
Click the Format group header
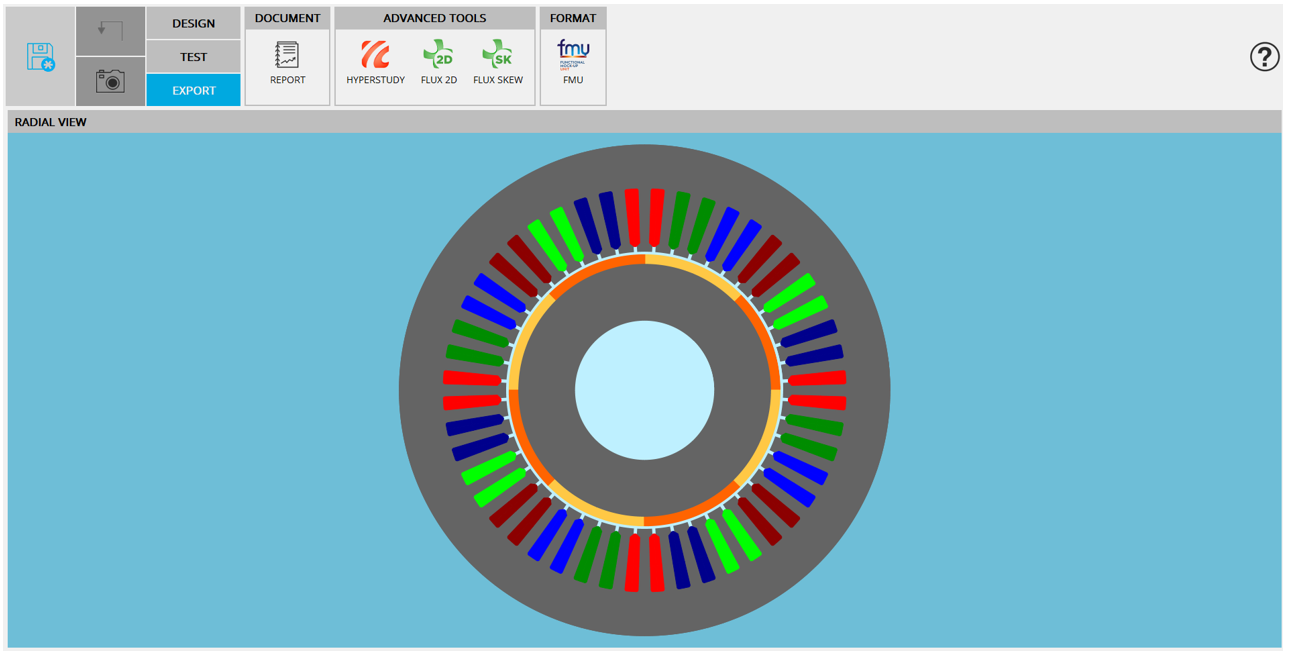point(573,18)
